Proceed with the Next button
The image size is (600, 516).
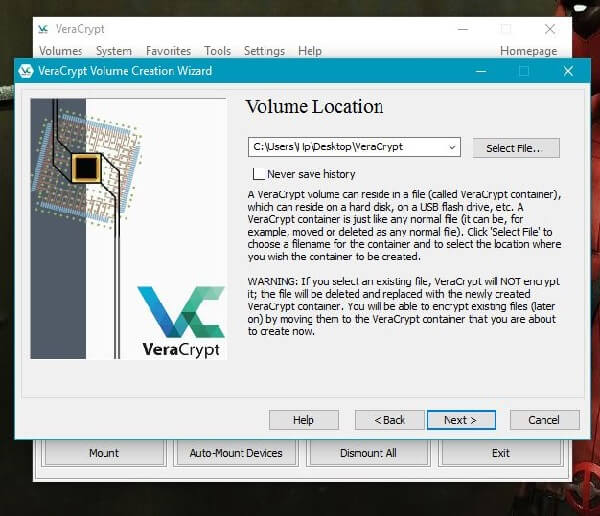coord(461,420)
